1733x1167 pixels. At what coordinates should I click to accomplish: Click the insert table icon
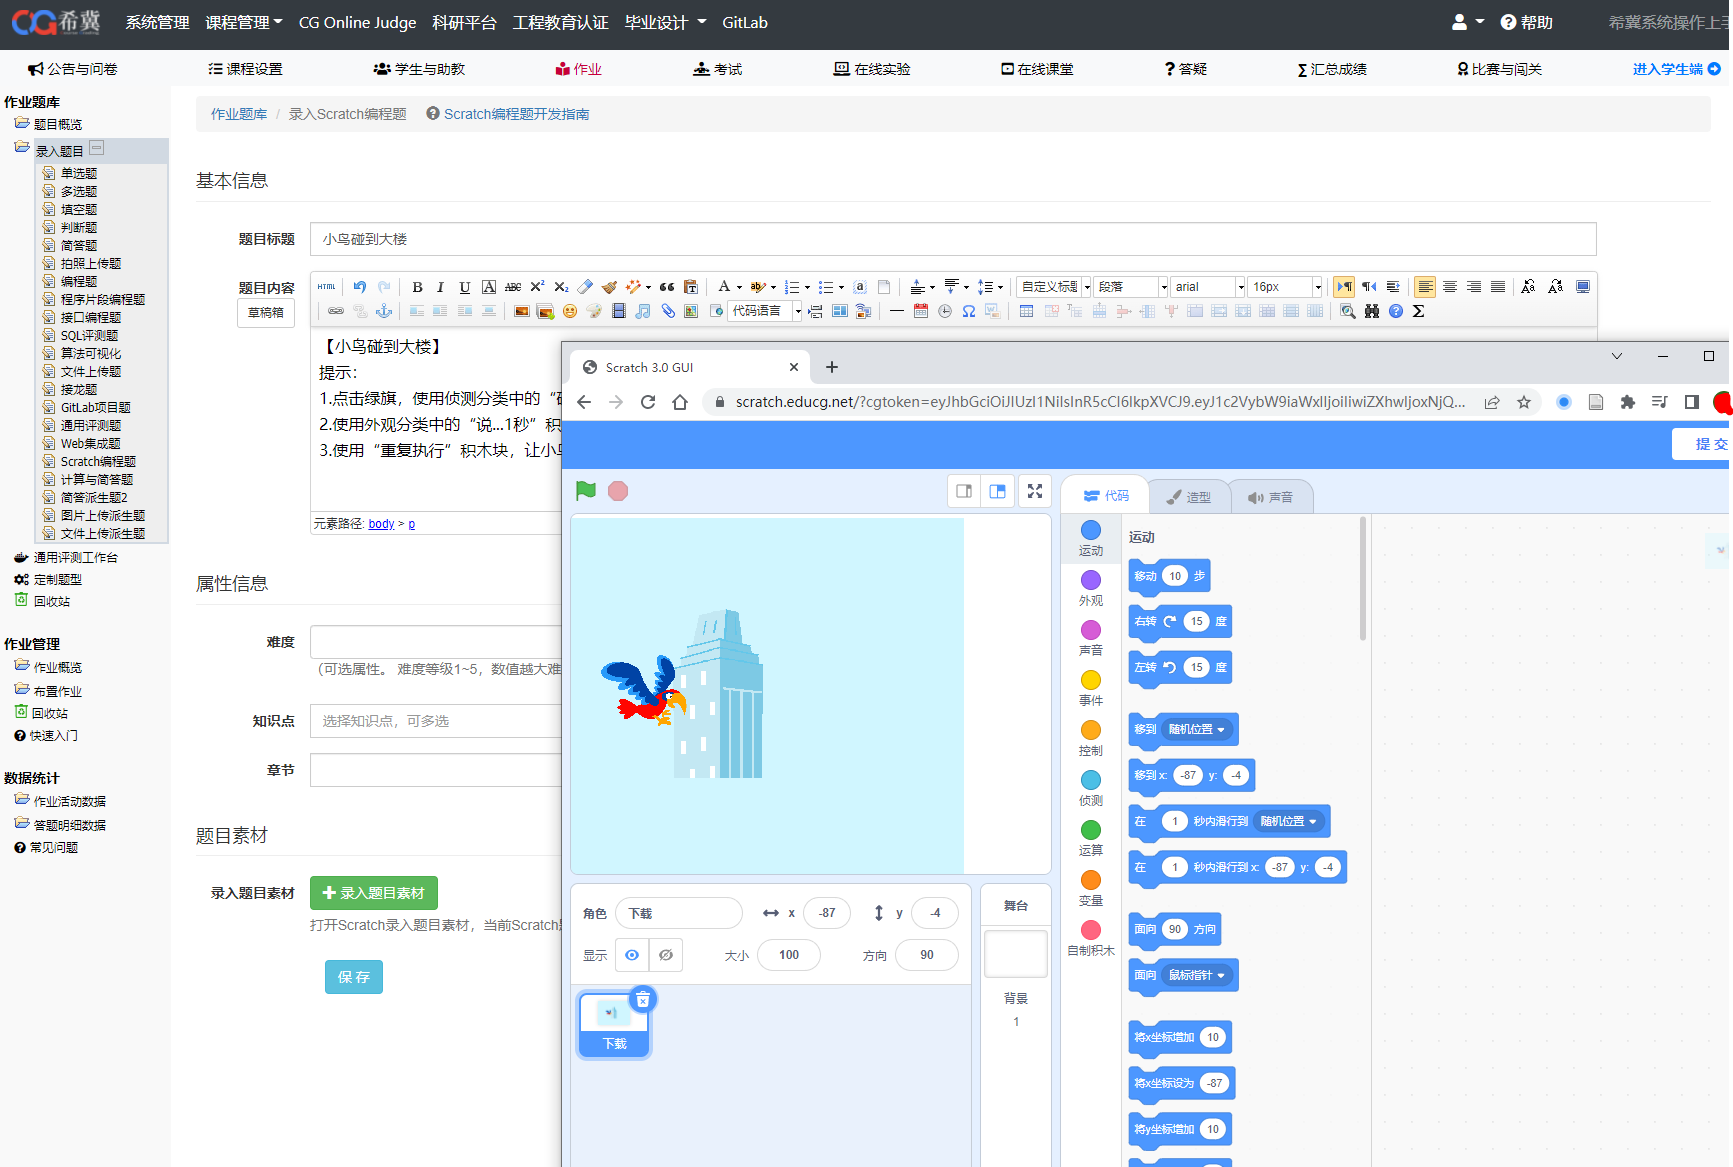[x=1026, y=311]
